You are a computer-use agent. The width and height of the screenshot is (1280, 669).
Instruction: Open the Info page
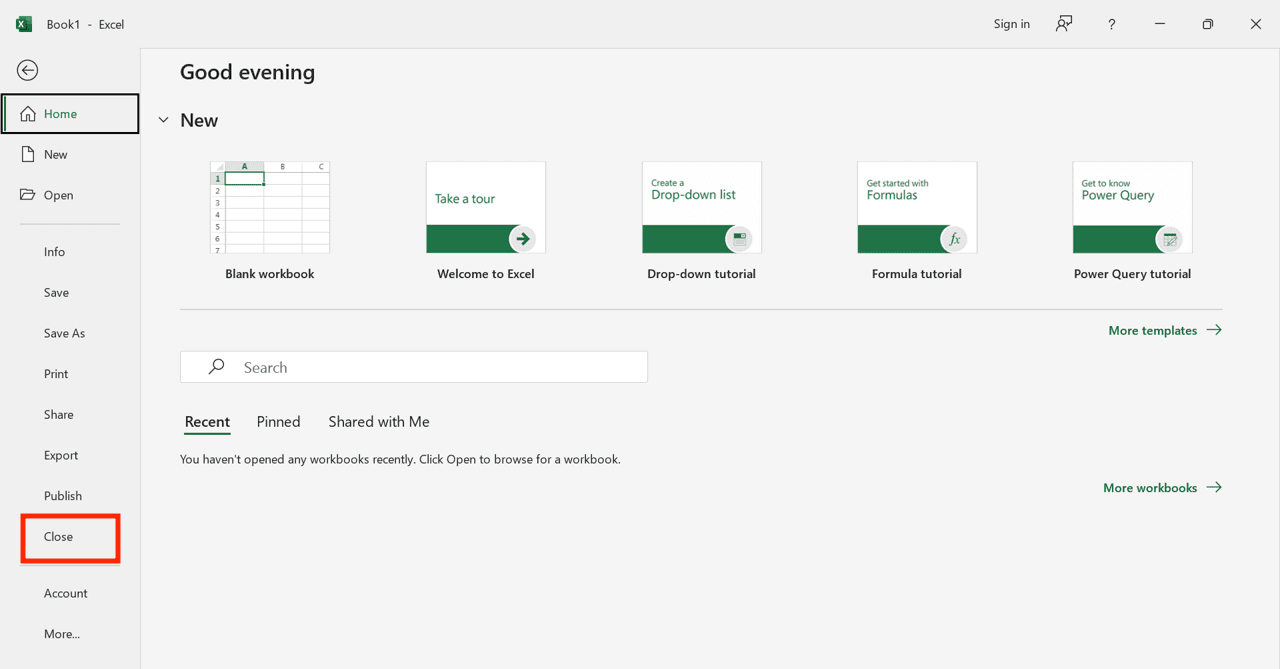click(70, 252)
